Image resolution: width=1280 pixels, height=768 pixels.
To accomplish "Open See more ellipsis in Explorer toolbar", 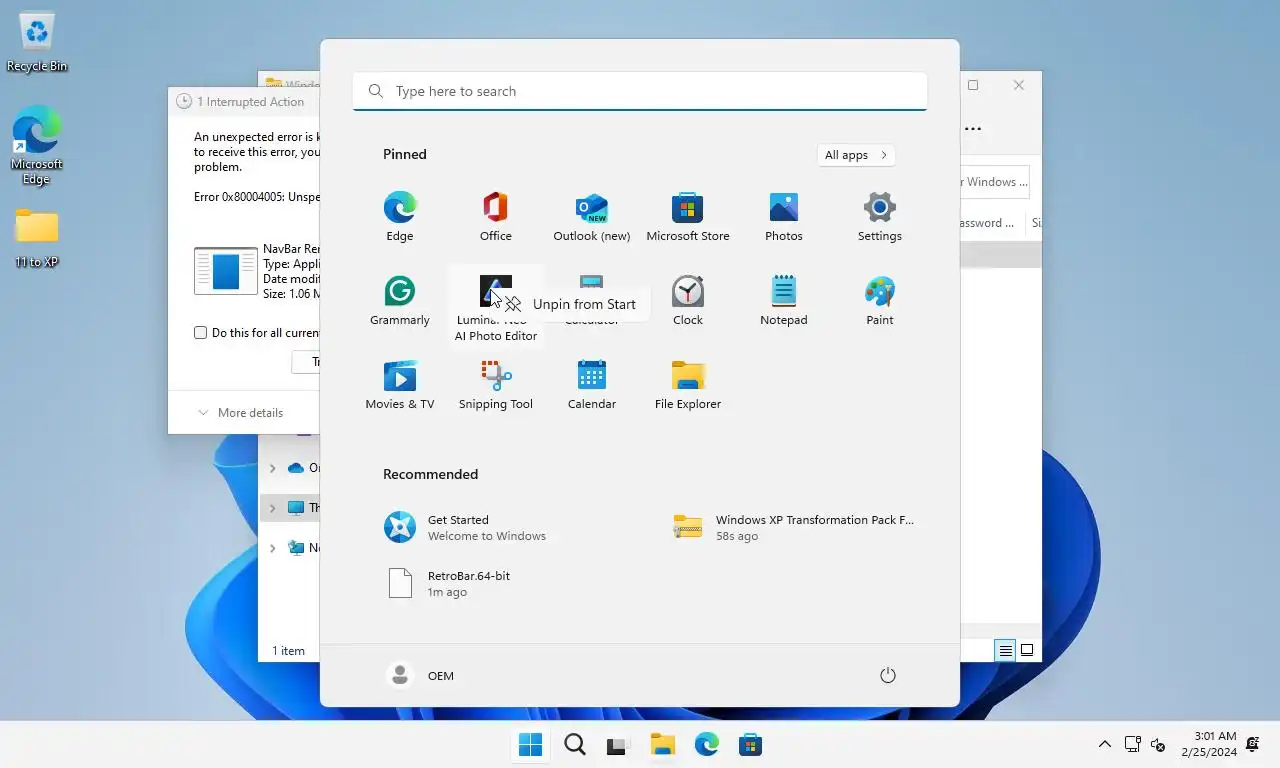I will coord(973,128).
